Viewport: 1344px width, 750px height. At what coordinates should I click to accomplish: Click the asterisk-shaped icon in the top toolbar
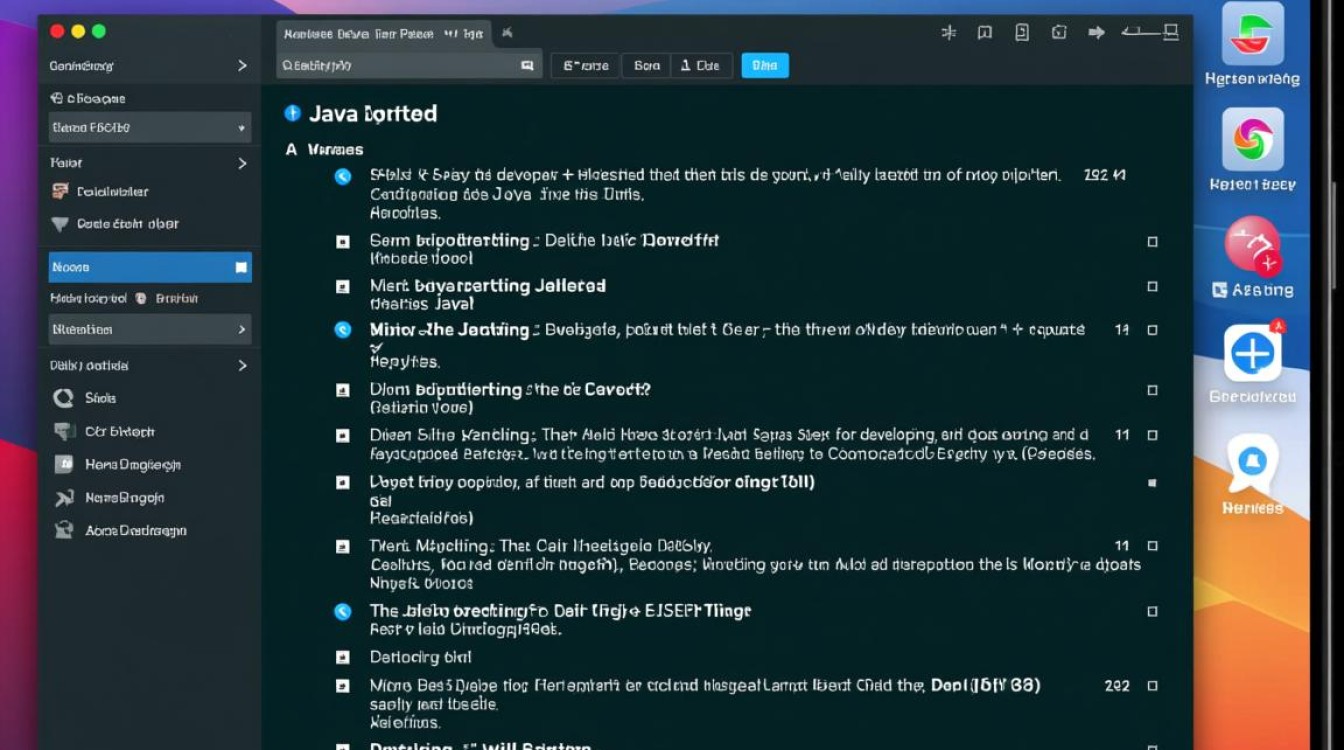(949, 33)
